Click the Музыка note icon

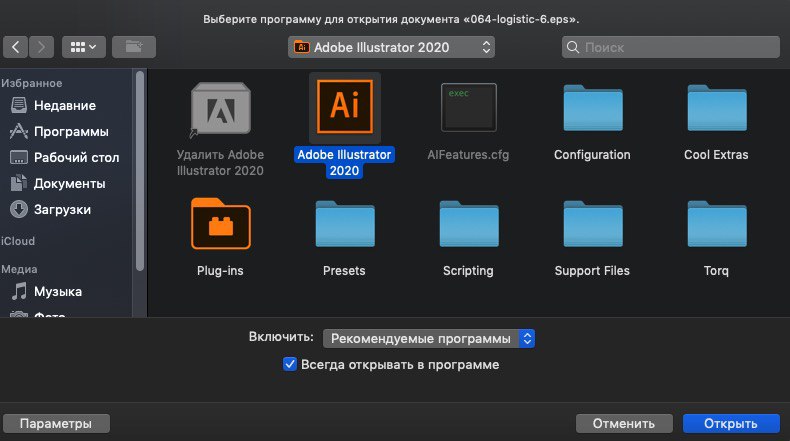click(x=19, y=291)
